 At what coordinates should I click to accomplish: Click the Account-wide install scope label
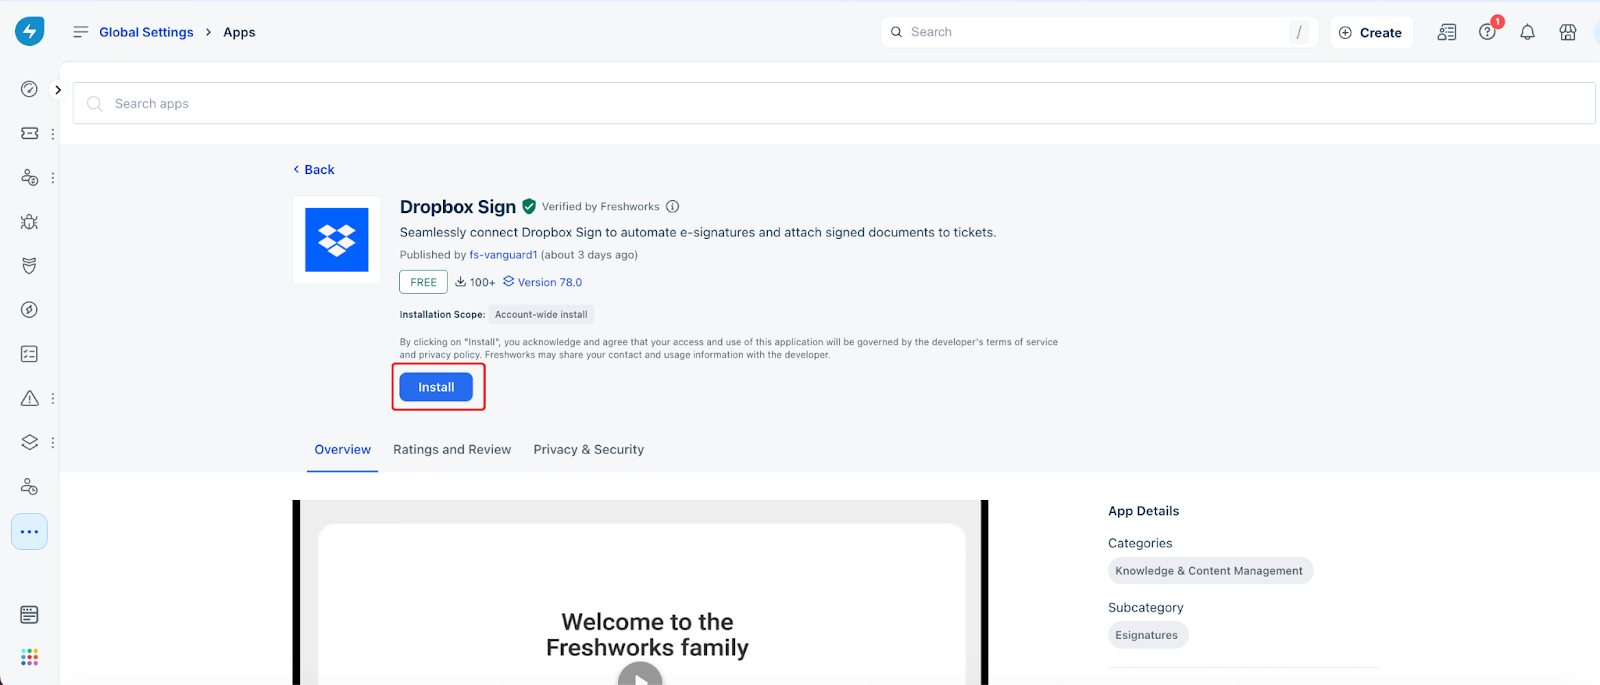pos(541,315)
